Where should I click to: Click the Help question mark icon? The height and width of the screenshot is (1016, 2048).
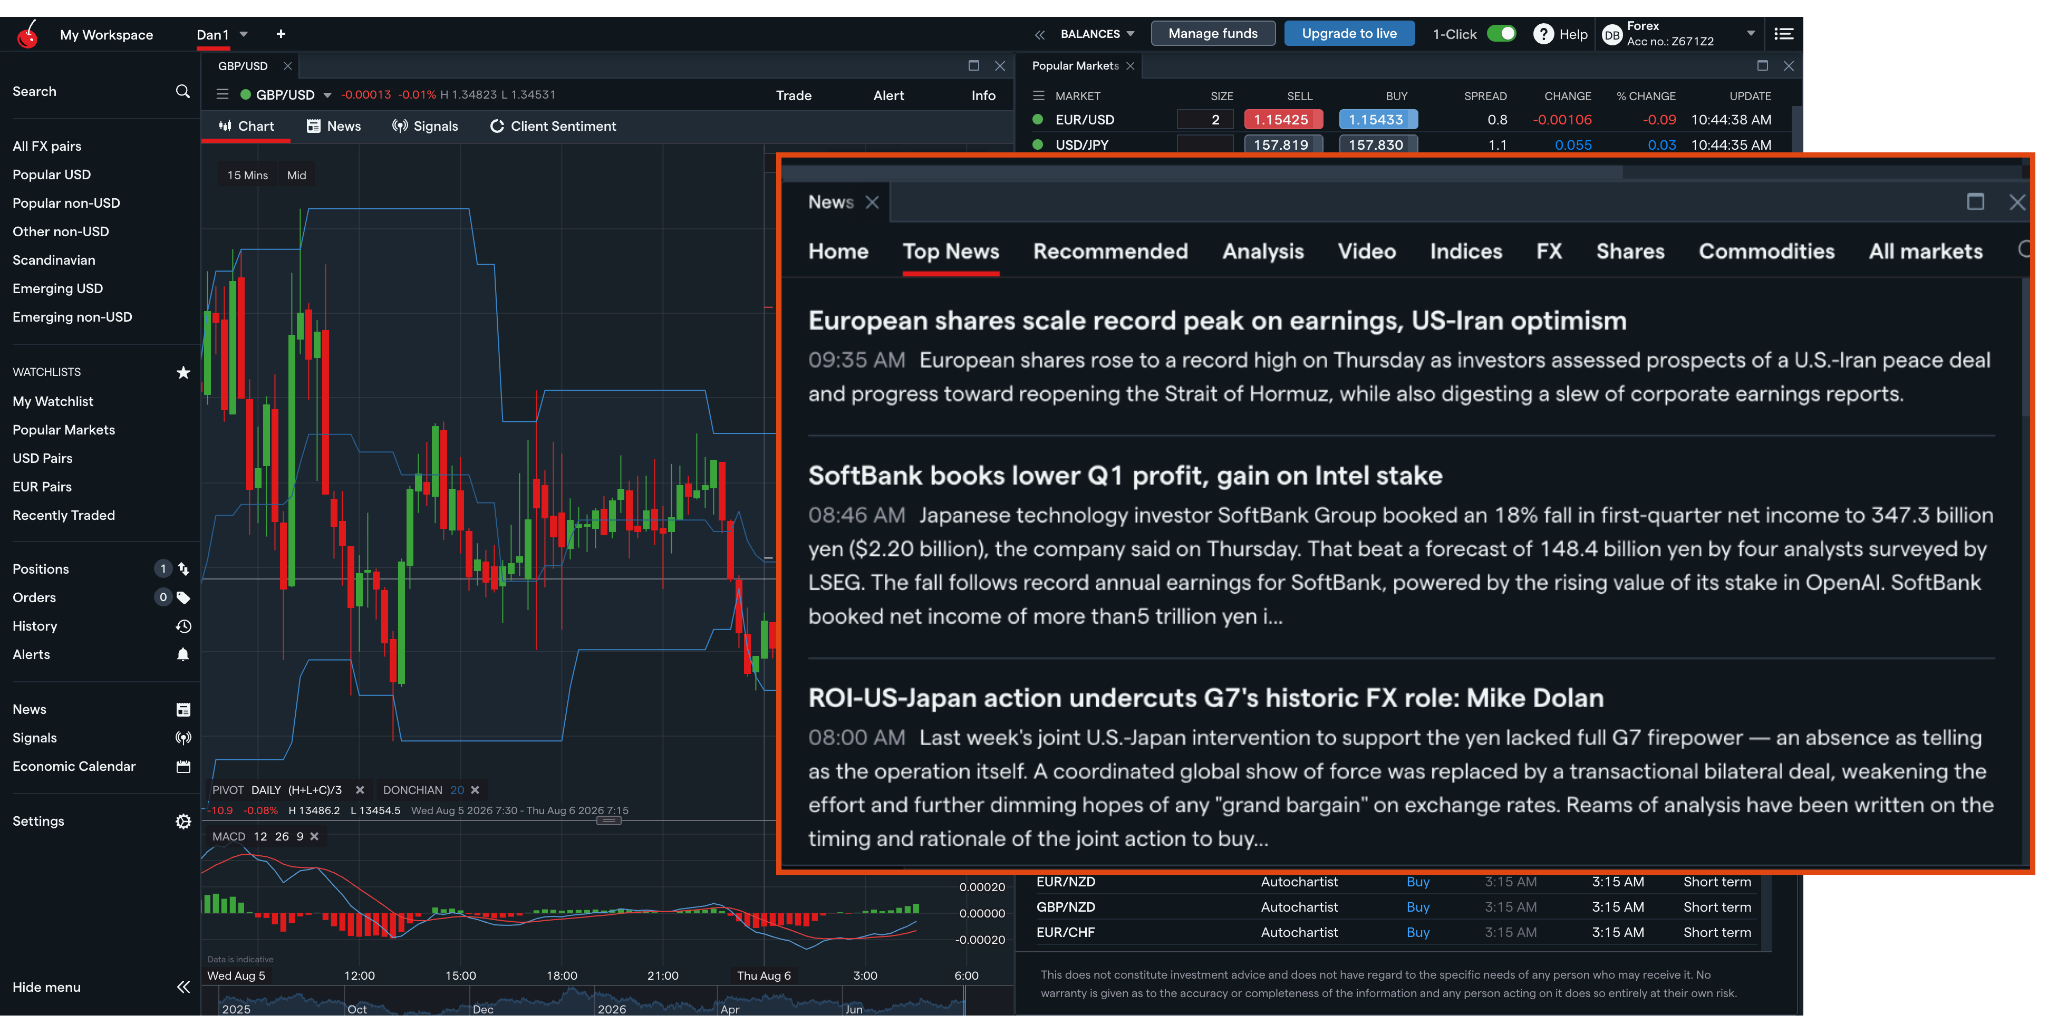1543,34
